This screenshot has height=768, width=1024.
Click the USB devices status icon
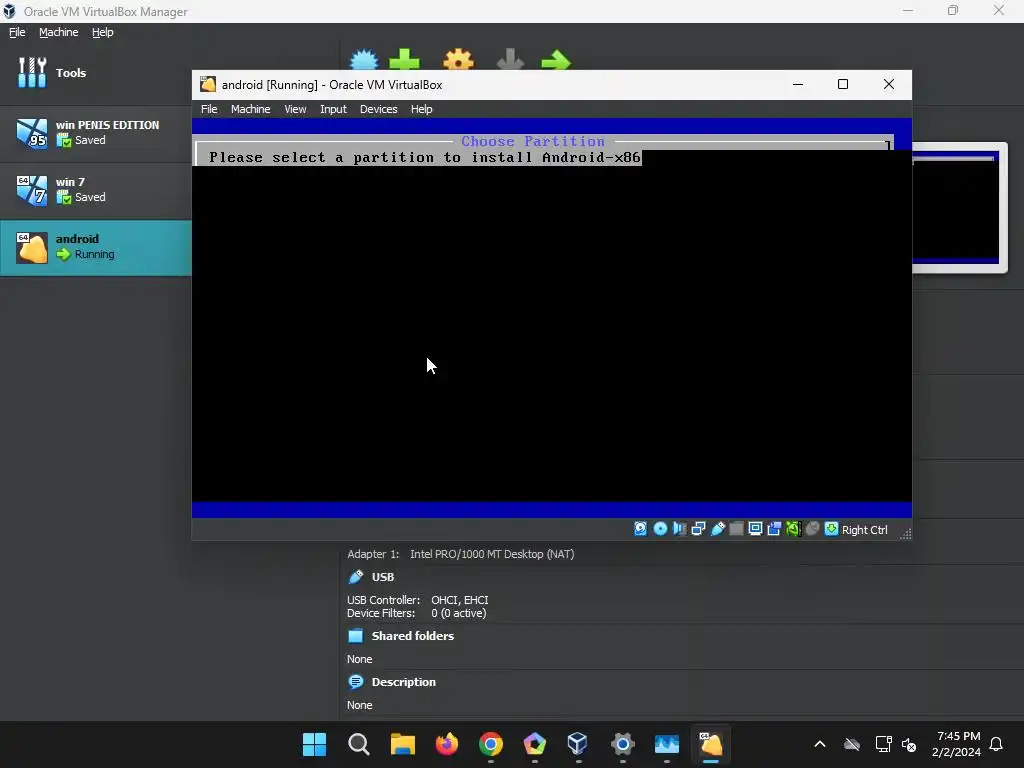tap(718, 529)
